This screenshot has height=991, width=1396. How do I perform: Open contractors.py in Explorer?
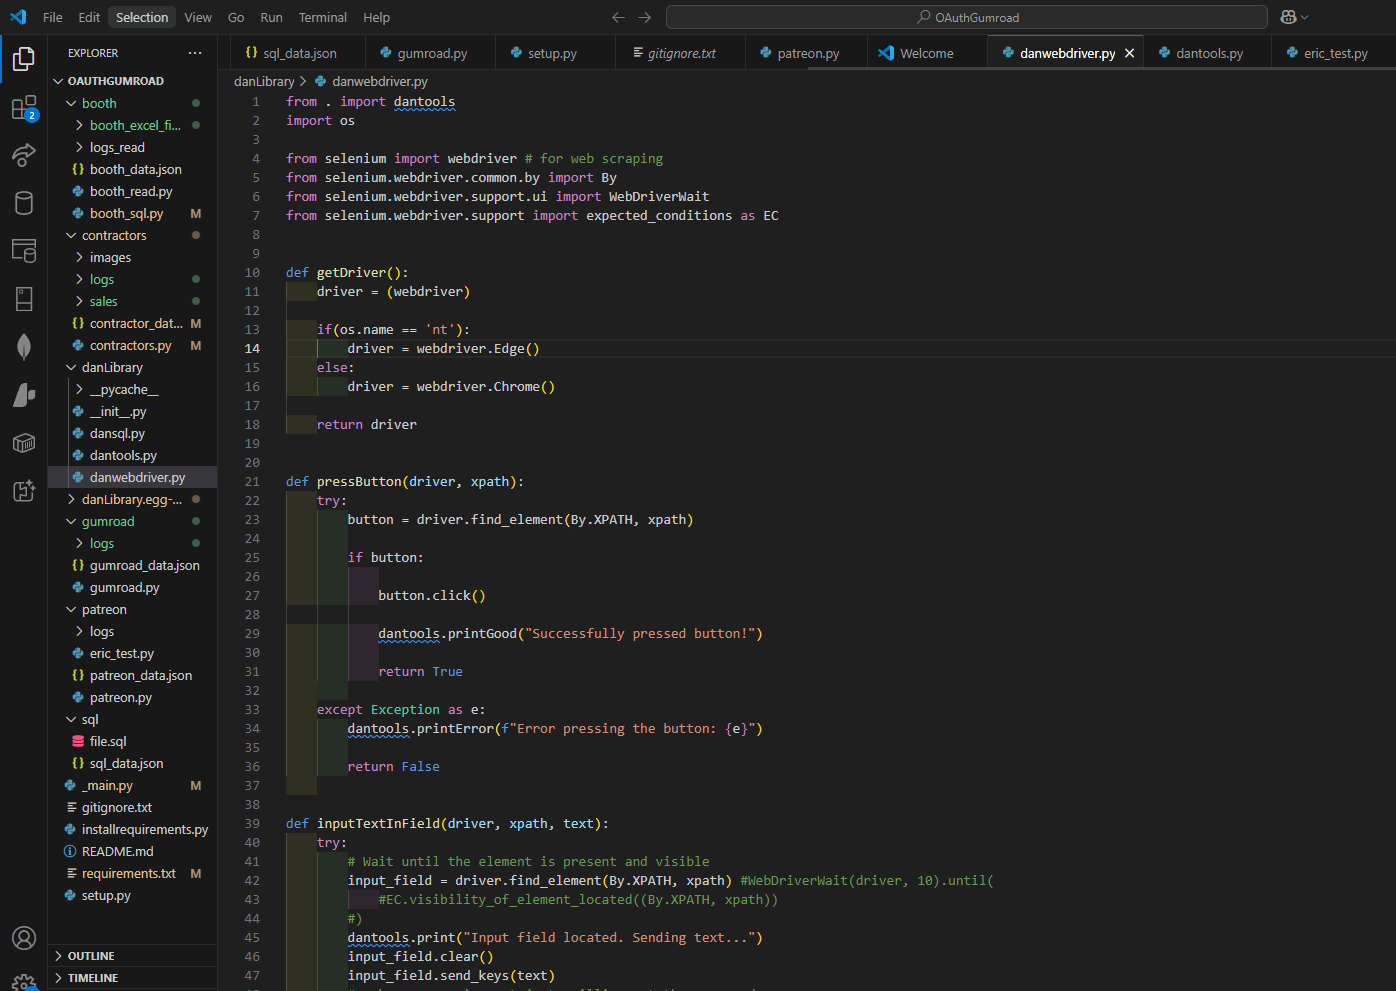132,345
